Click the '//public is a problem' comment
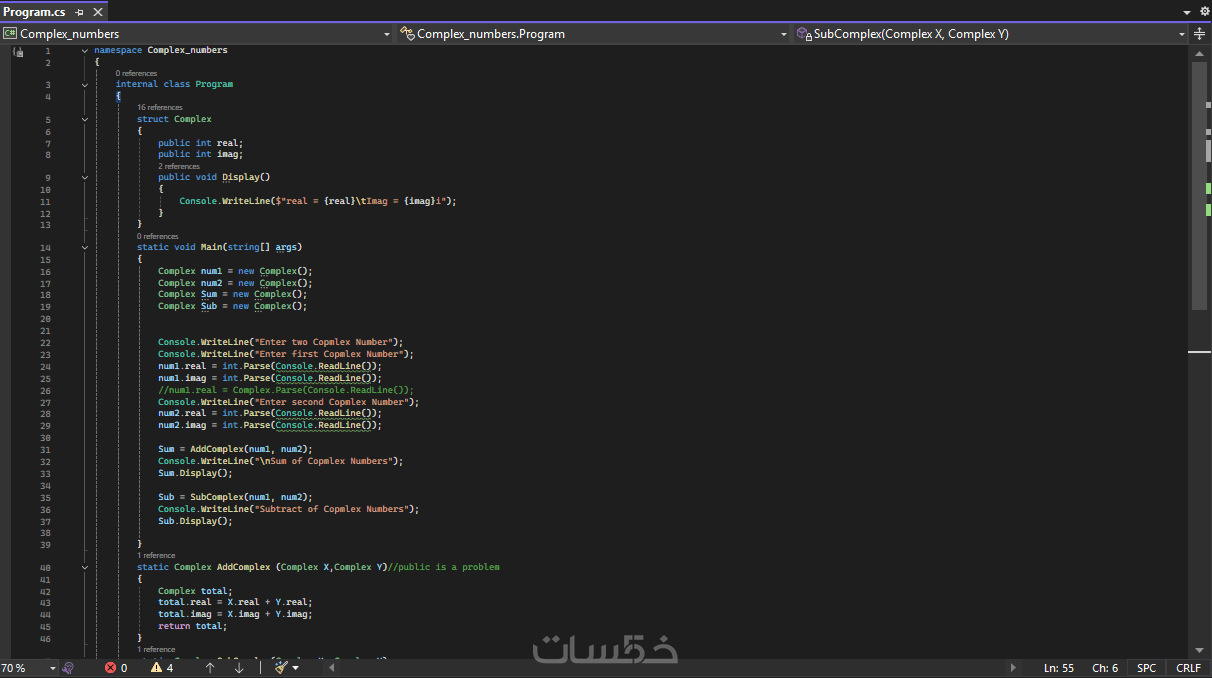 (444, 567)
